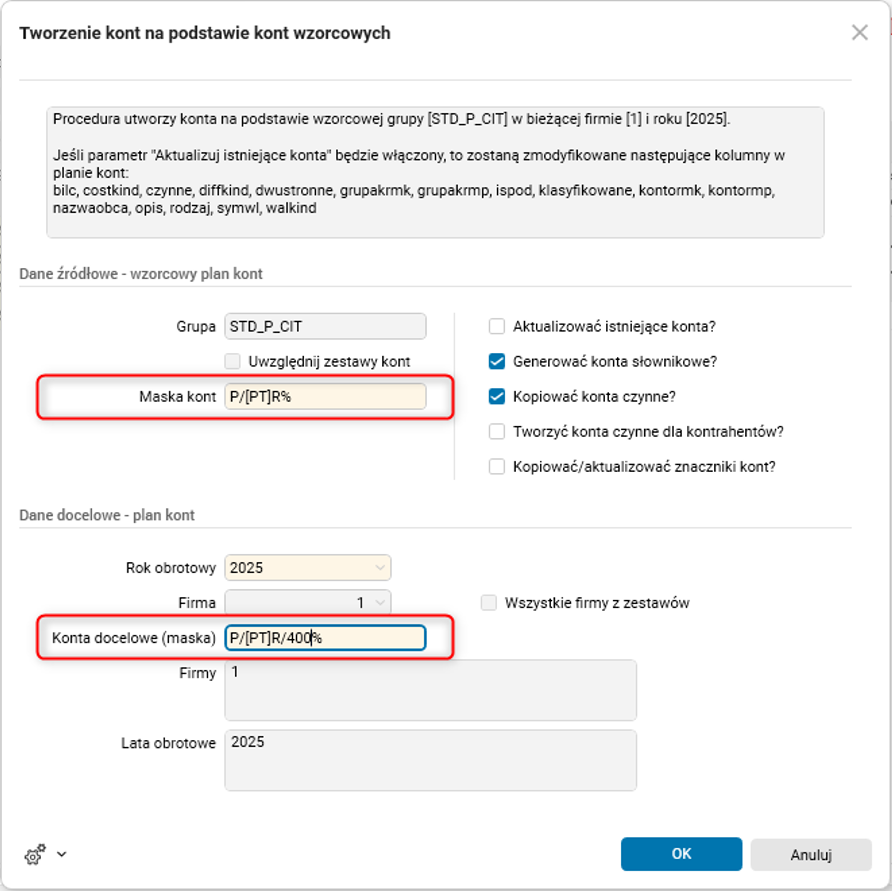Image resolution: width=892 pixels, height=891 pixels.
Task: Check 'Uwzględnij zestawy kont' box
Action: pos(233,361)
